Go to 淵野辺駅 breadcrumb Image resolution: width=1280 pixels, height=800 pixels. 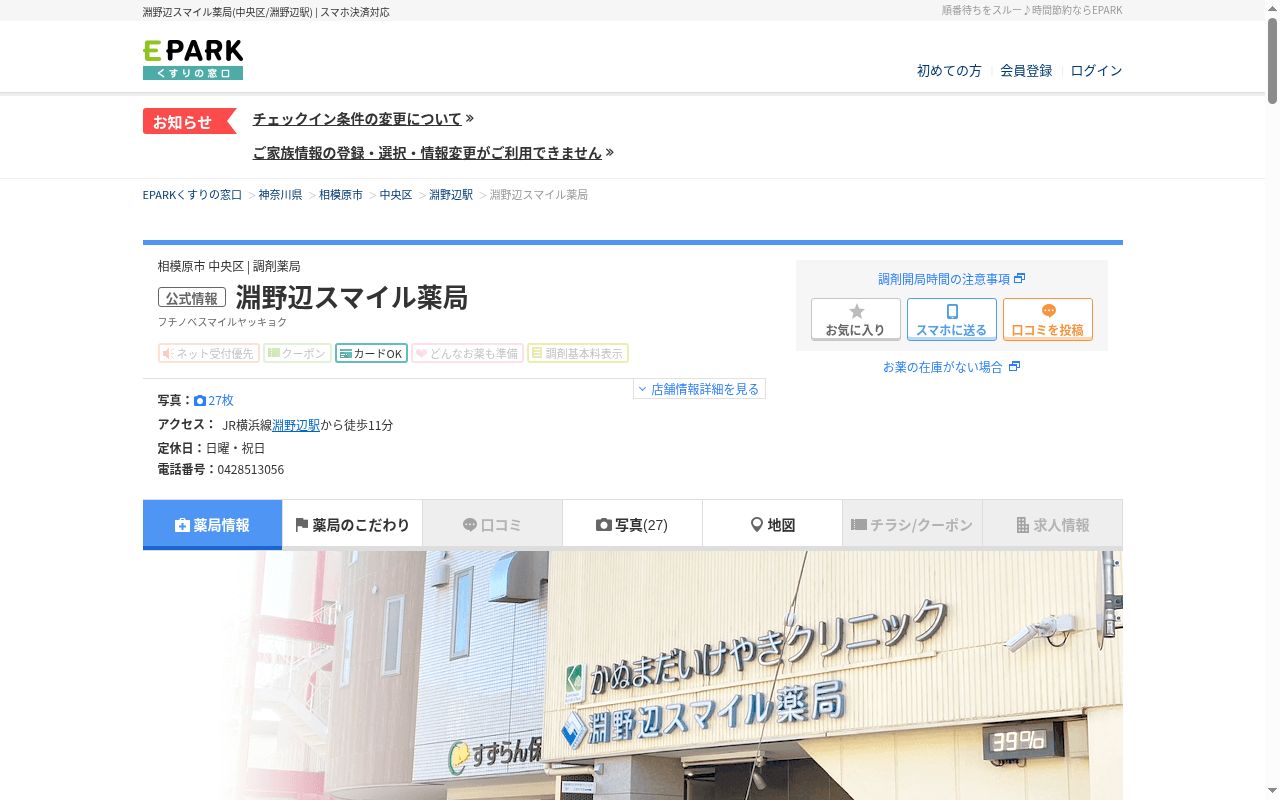[451, 195]
